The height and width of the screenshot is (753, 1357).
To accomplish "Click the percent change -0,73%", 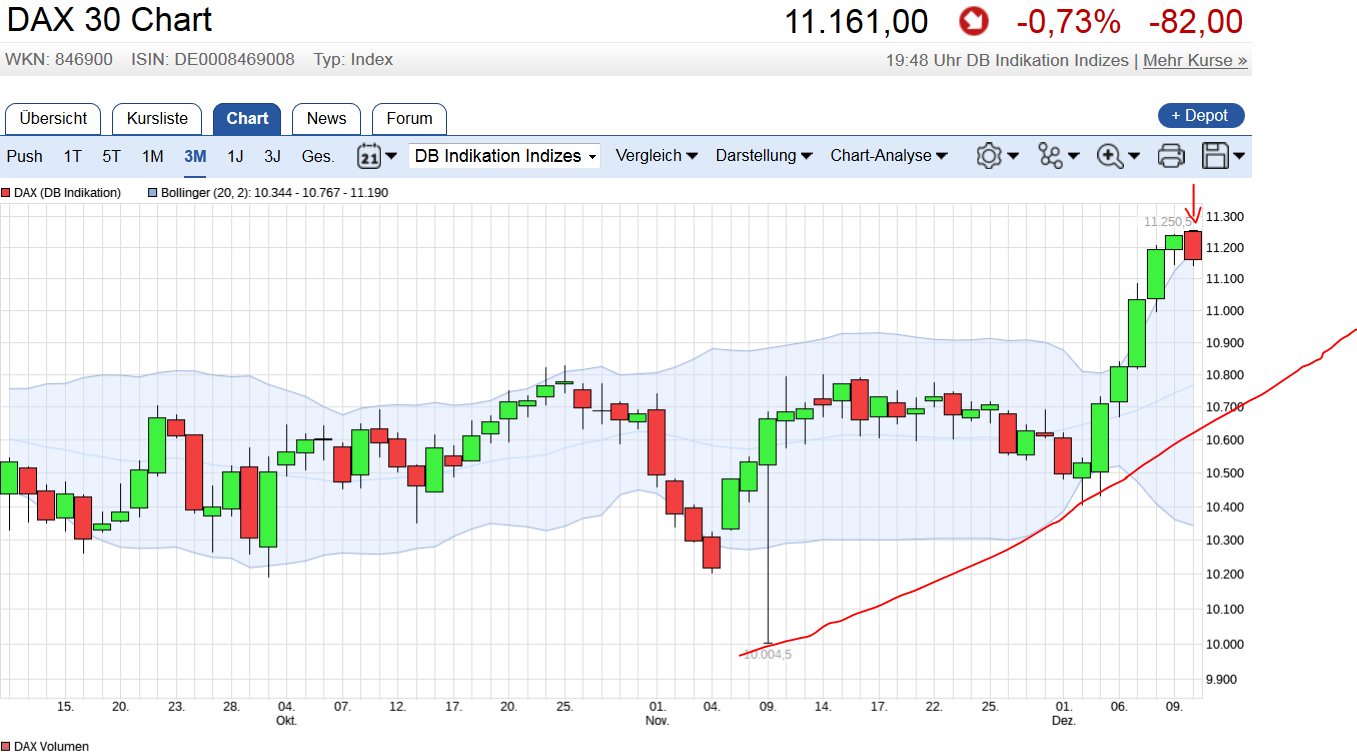I will [1068, 21].
